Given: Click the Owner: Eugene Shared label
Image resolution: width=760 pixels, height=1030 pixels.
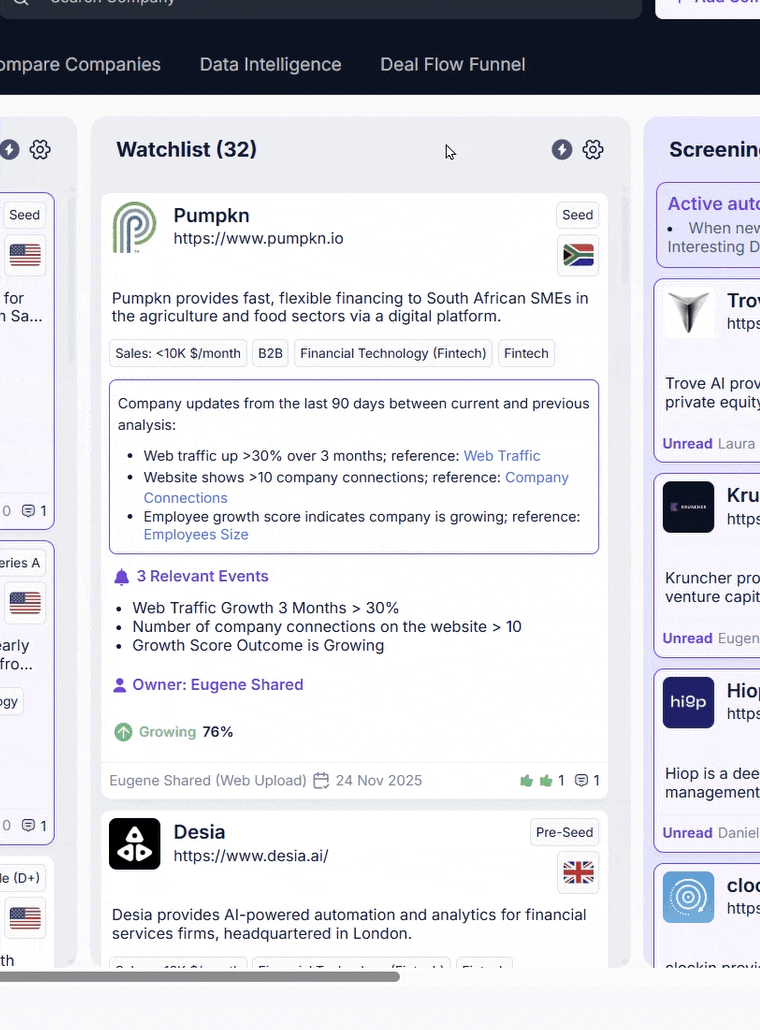Looking at the screenshot, I should click(218, 684).
